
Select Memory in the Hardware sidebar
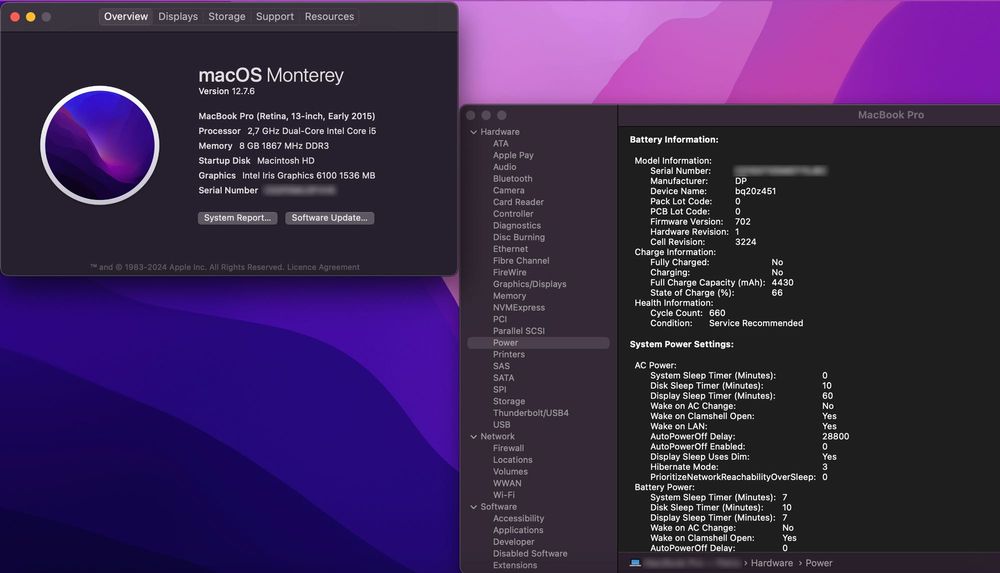coord(510,296)
